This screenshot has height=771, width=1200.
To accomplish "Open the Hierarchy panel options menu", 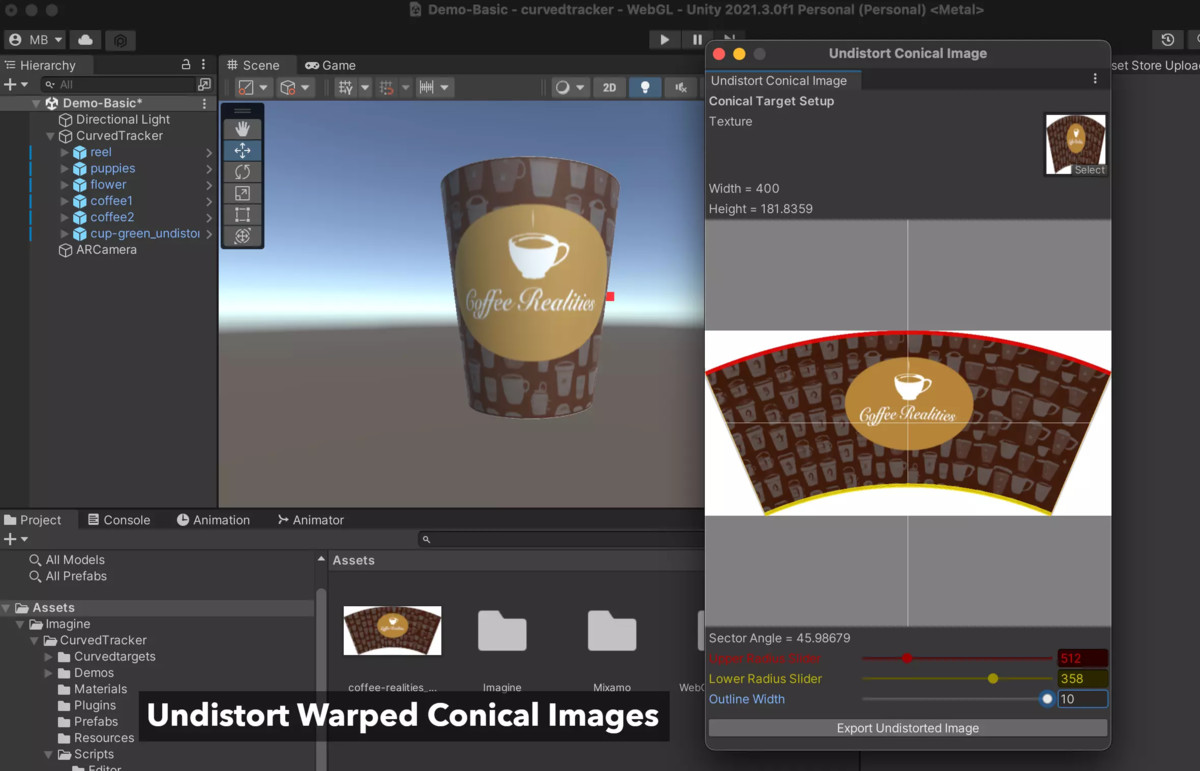I will pyautogui.click(x=203, y=64).
